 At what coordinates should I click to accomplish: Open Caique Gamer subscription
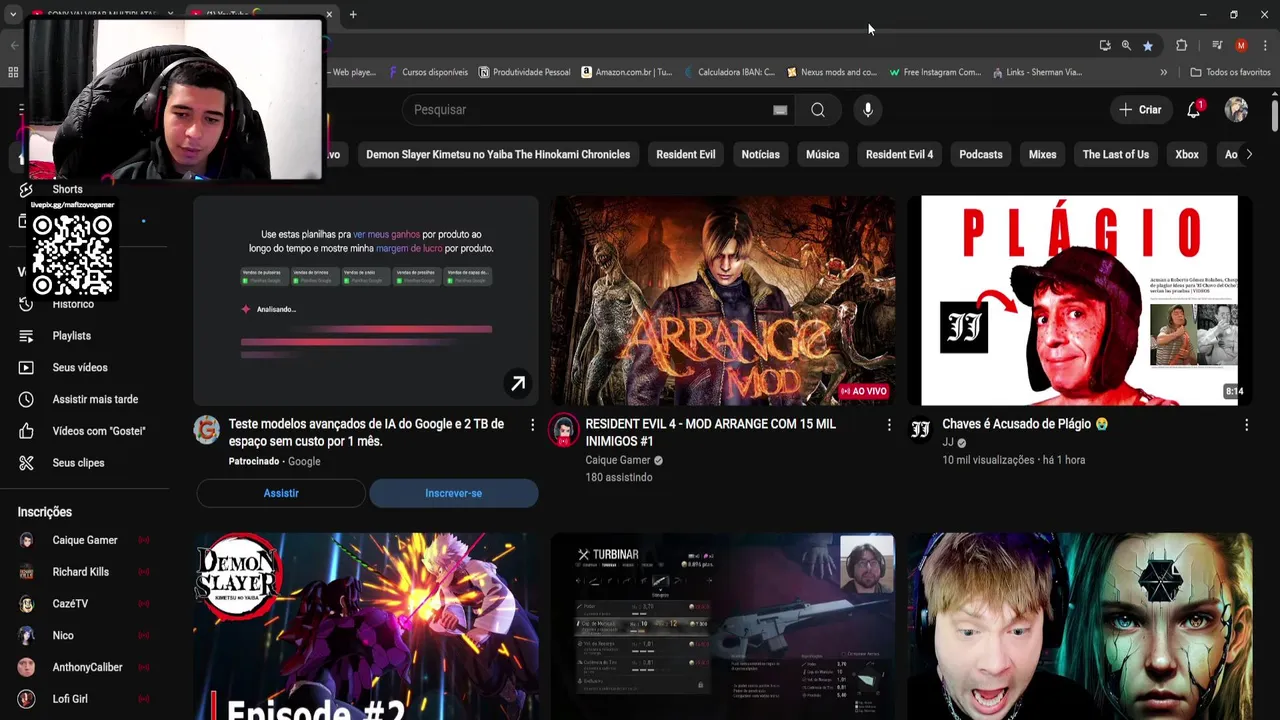tap(85, 540)
